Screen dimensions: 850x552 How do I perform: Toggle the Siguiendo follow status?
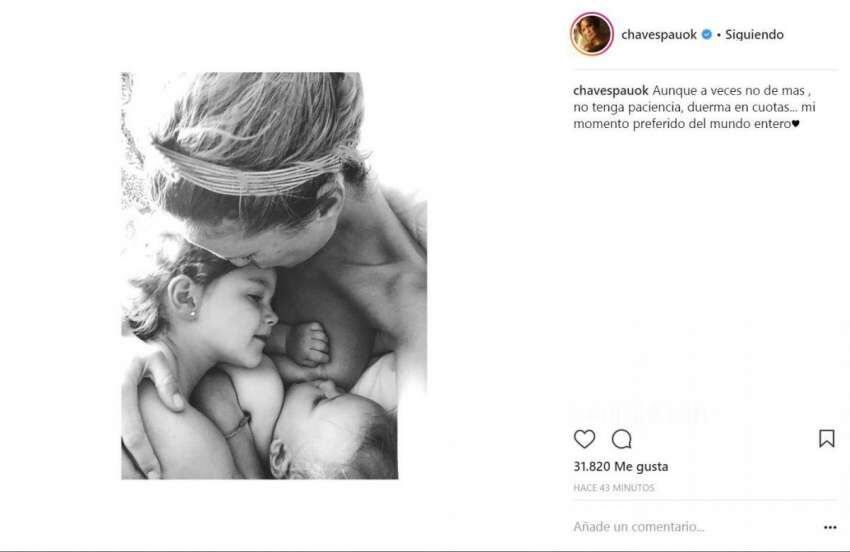click(x=754, y=35)
